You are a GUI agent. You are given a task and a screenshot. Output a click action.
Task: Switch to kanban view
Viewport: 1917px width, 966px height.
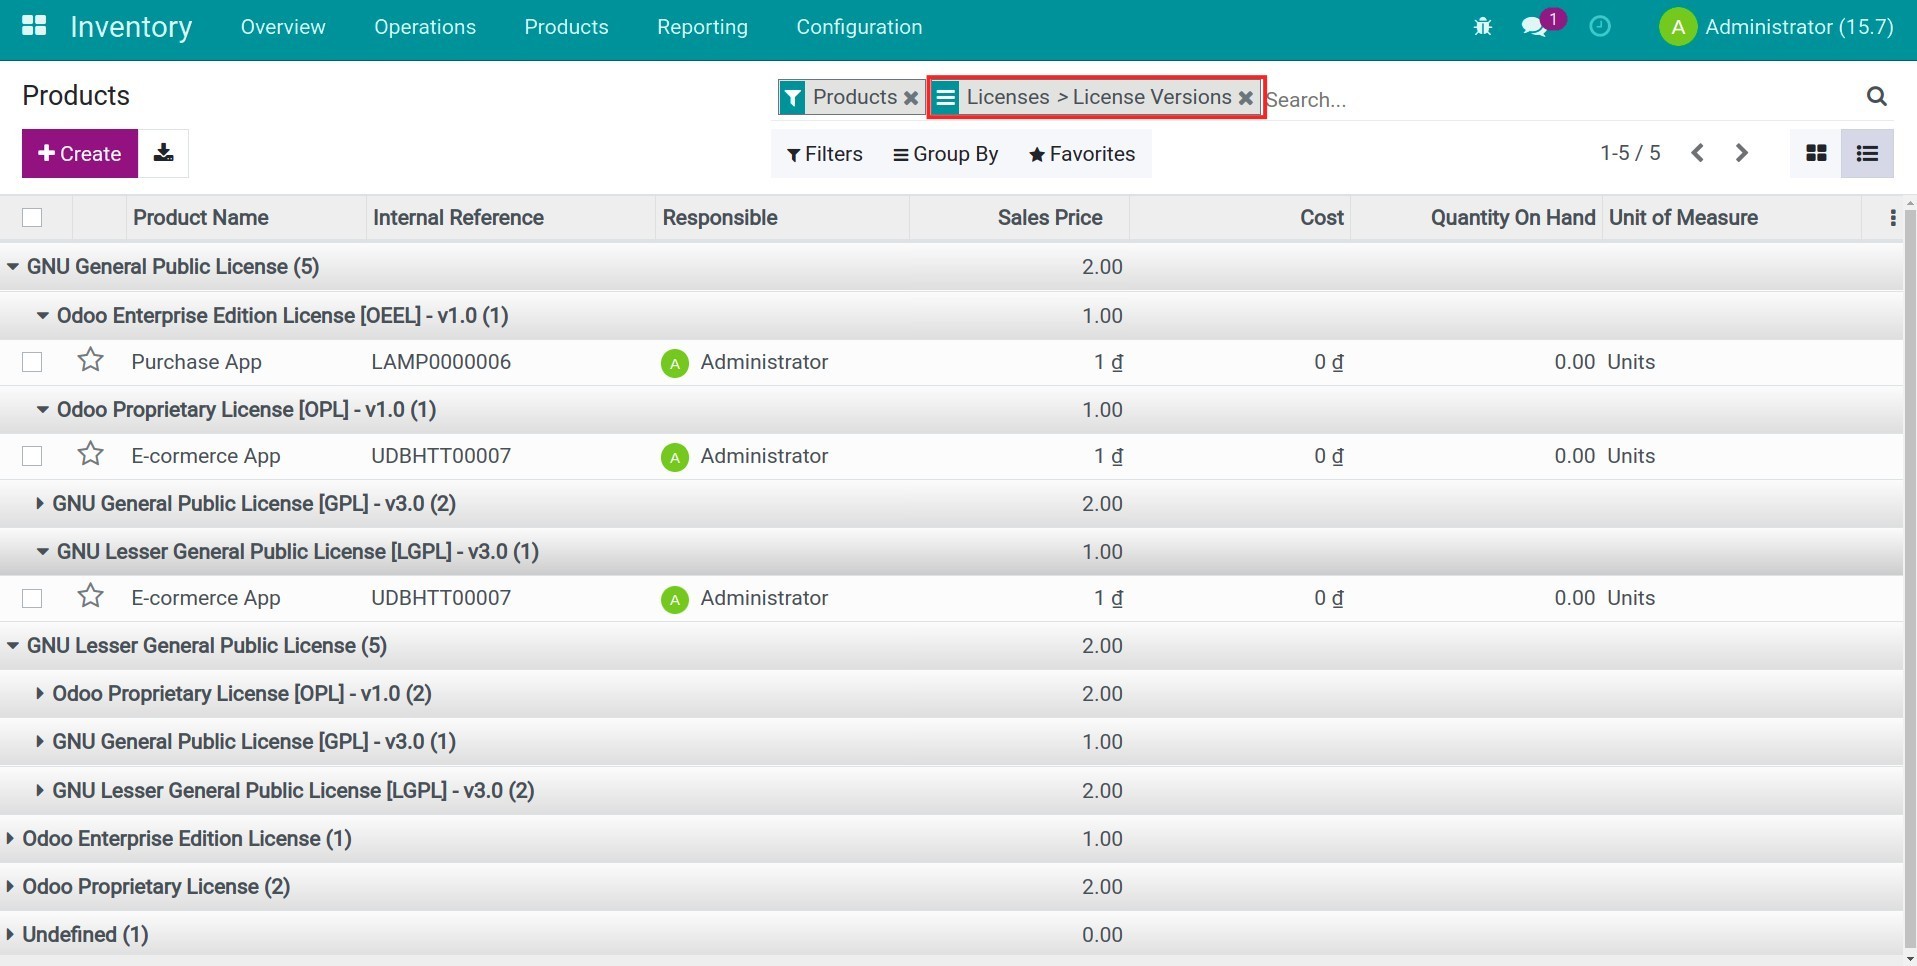(1817, 153)
